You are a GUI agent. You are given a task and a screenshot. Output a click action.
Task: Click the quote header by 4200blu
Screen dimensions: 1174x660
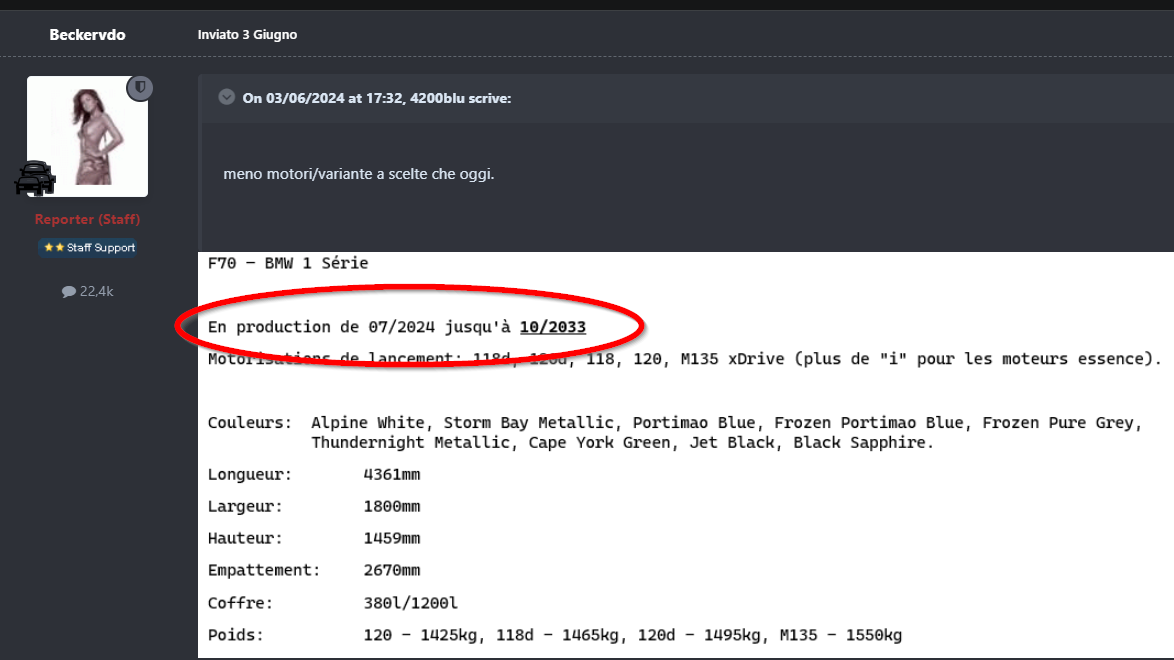pyautogui.click(x=377, y=98)
